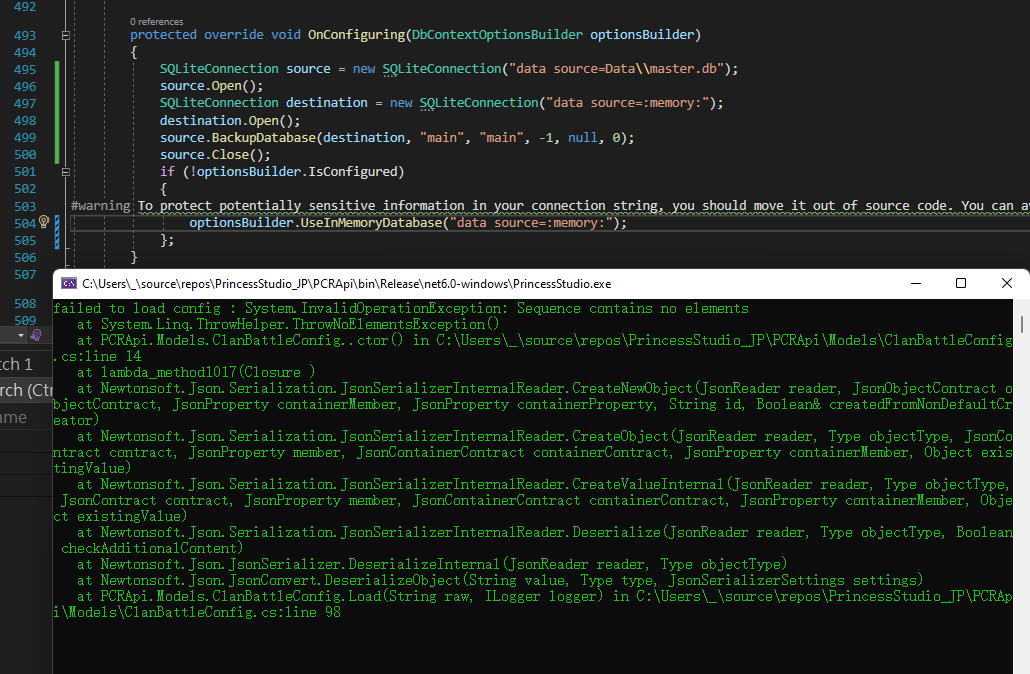Open the zoom dropdown arrow below the editor
This screenshot has height=674, width=1030.
21,336
